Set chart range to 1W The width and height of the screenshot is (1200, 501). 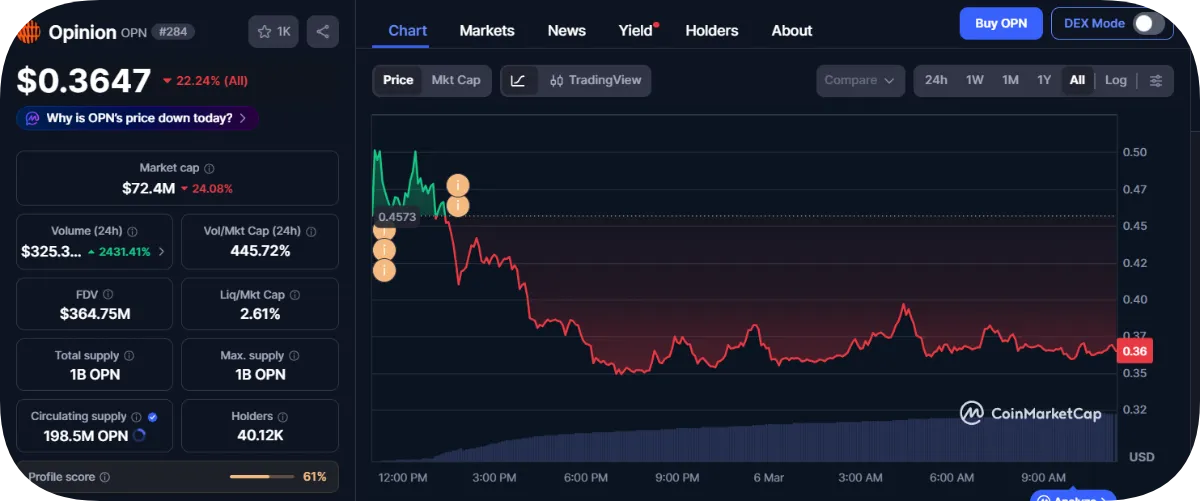coord(975,80)
